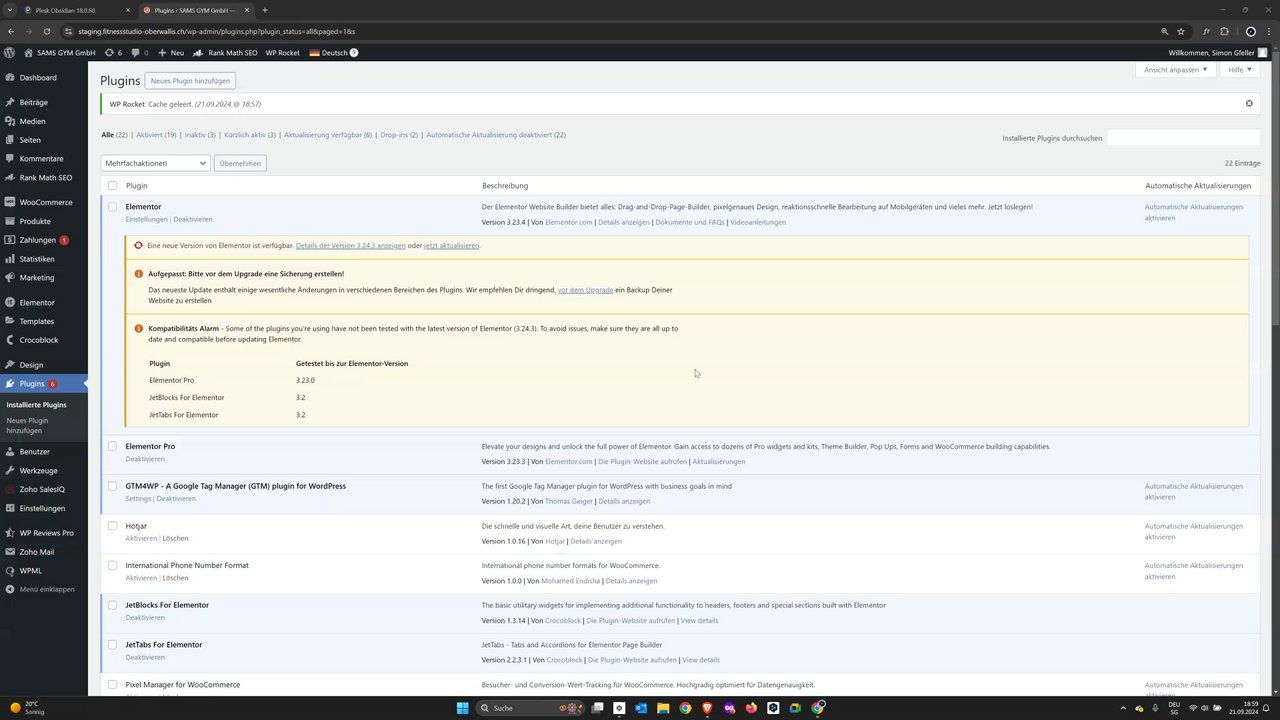The height and width of the screenshot is (720, 1280).
Task: Click Neues Plugin hinzufügen button
Action: click(190, 81)
